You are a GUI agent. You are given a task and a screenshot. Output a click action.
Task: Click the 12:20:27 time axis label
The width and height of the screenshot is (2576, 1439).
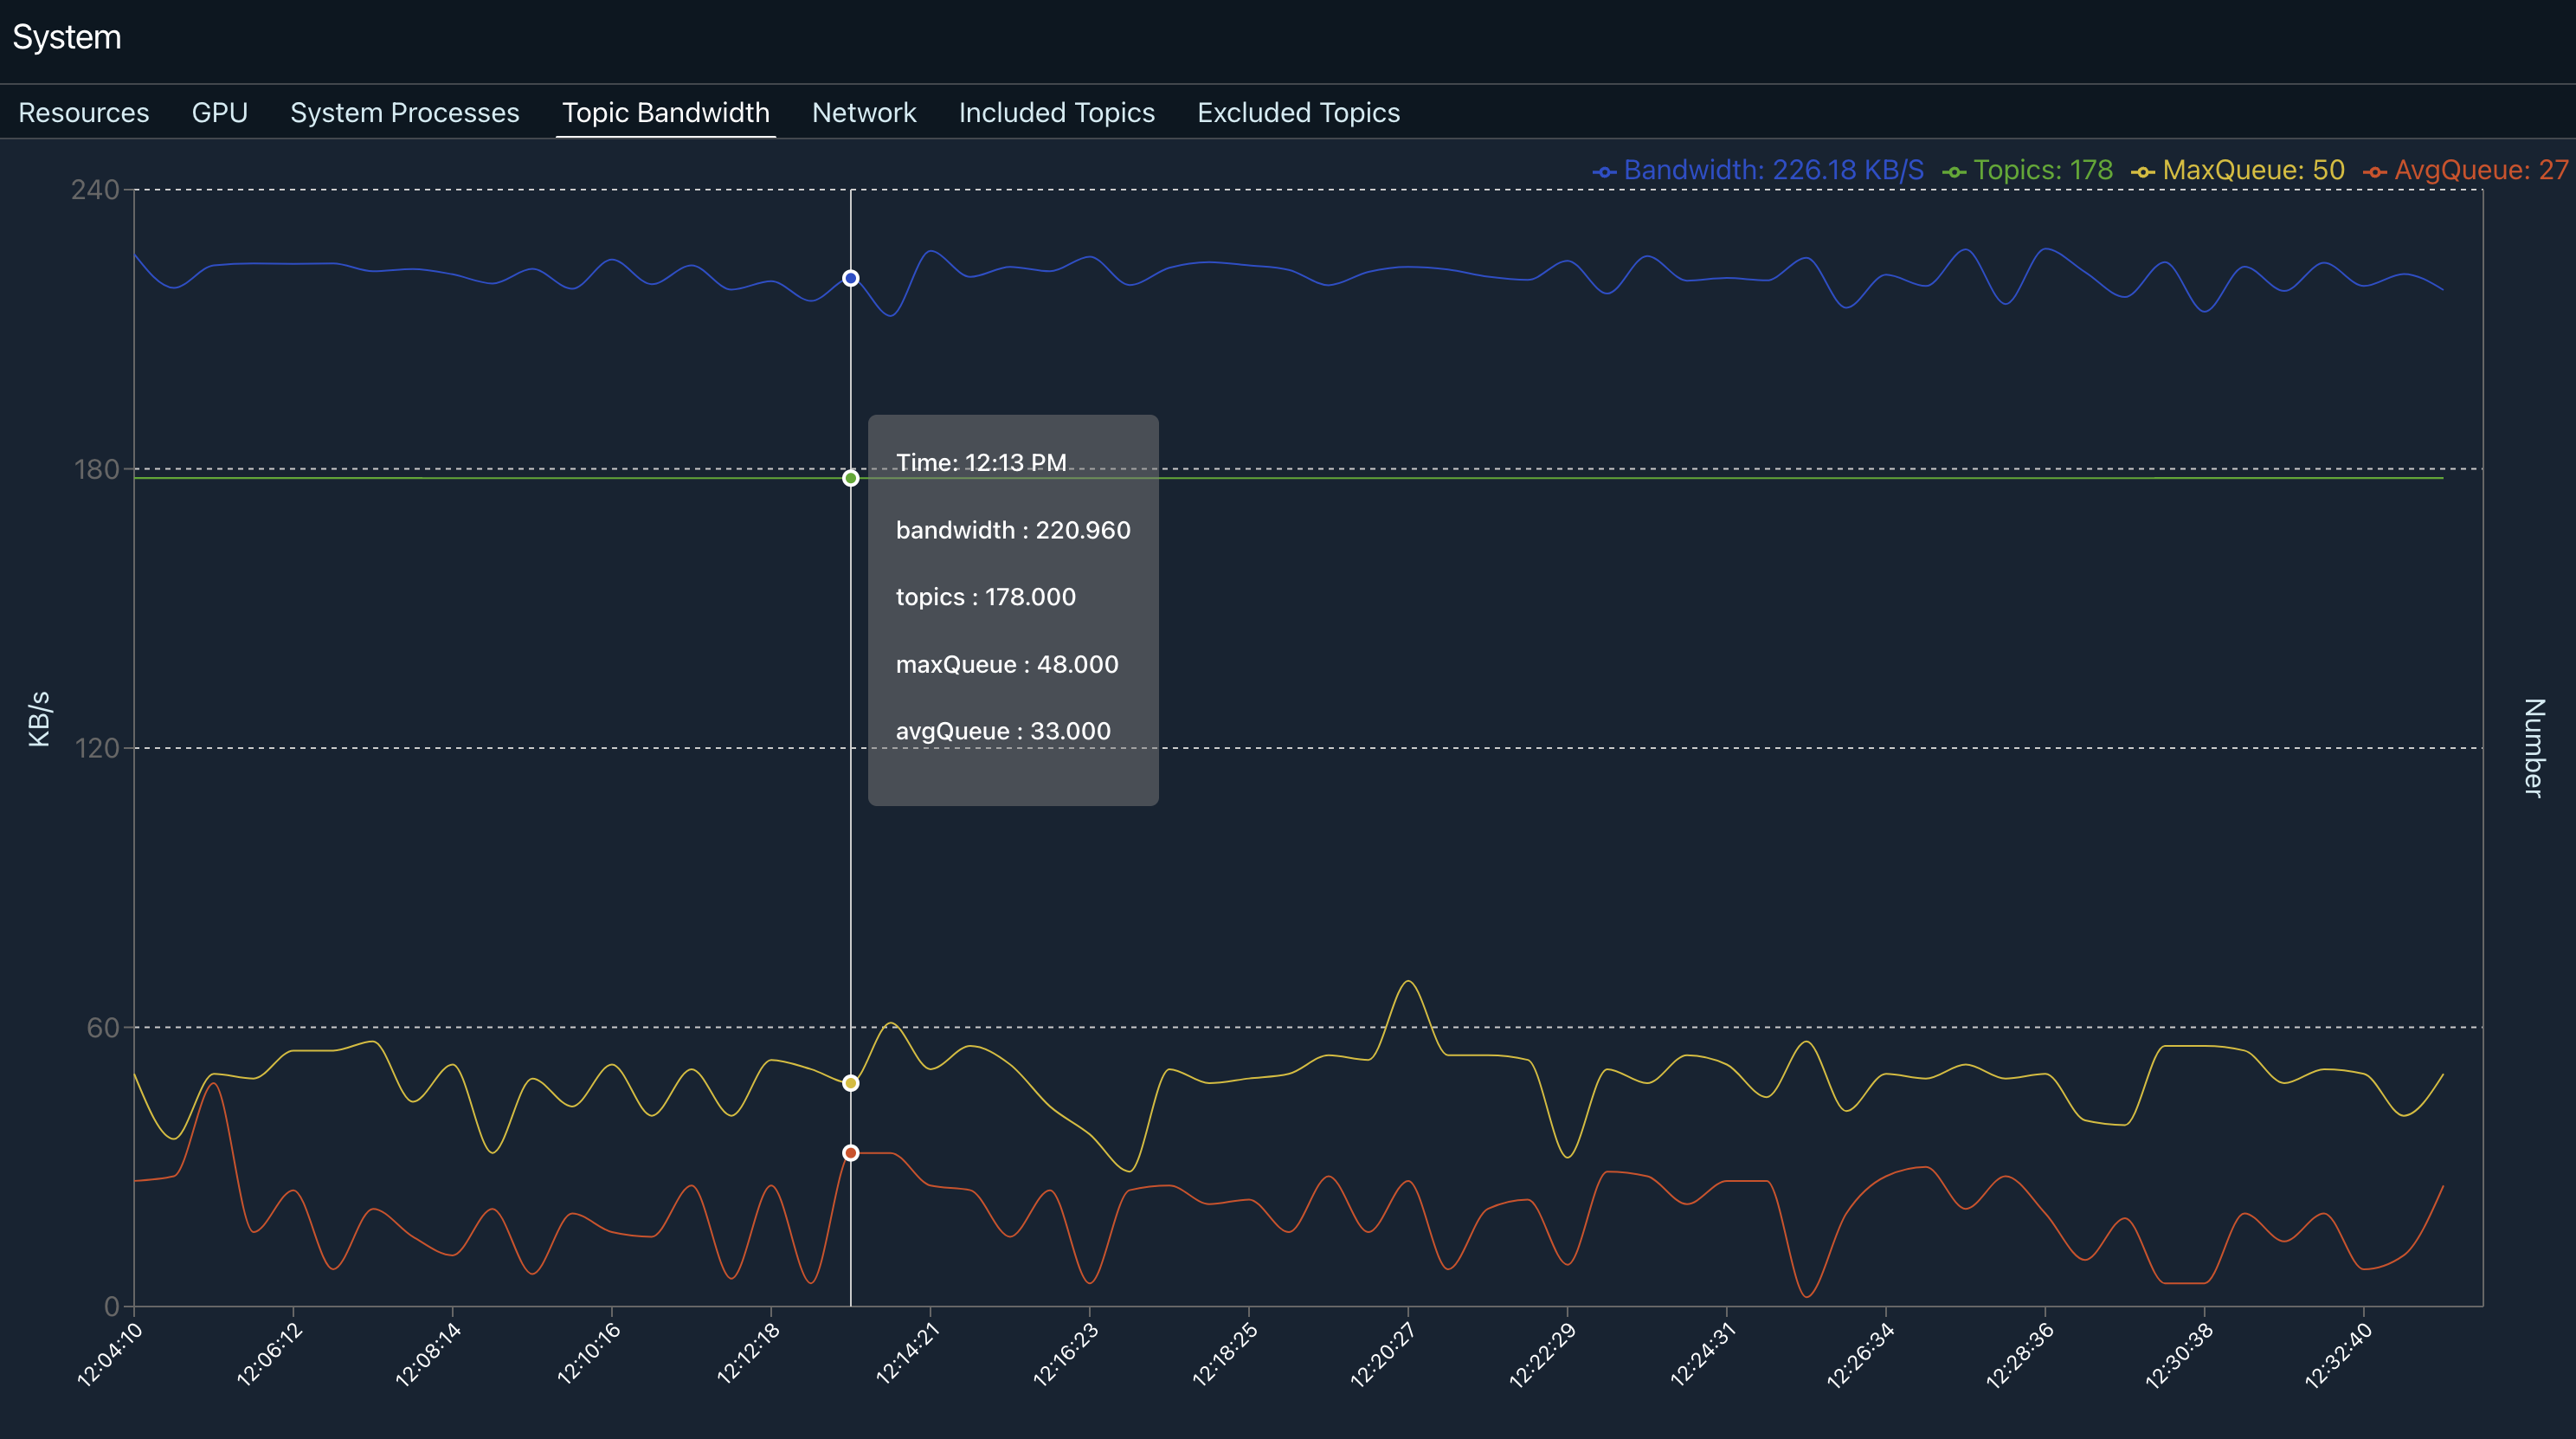coord(1382,1355)
